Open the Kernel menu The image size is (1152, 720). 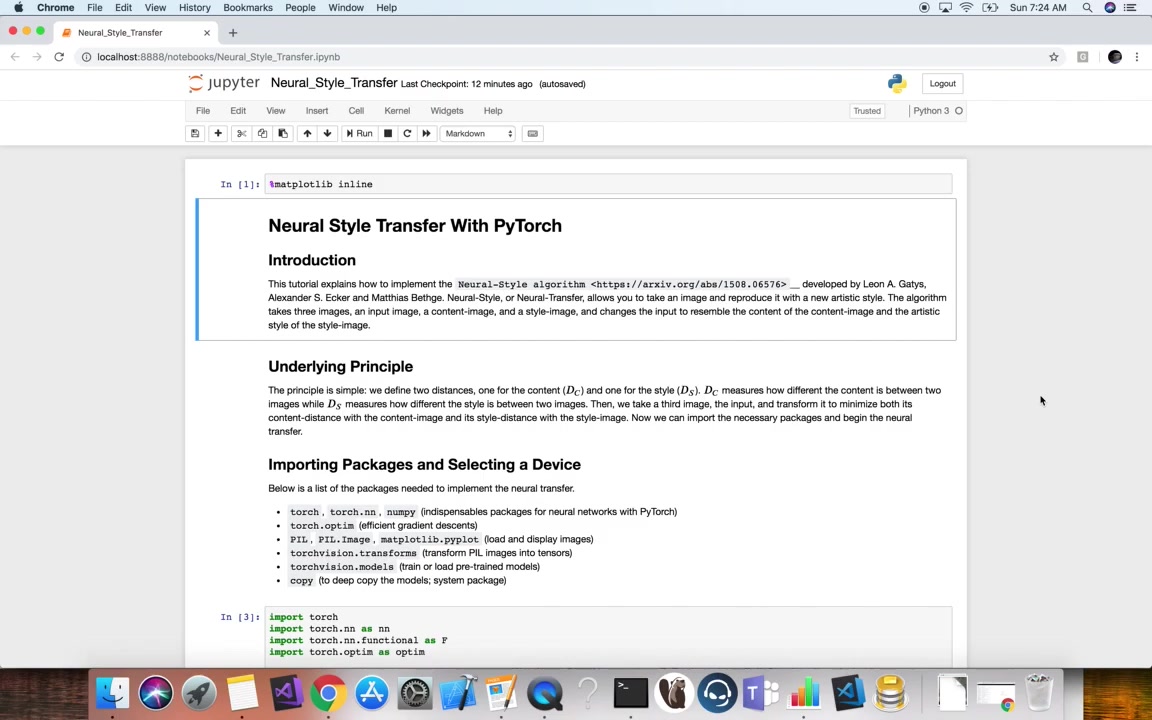(397, 111)
